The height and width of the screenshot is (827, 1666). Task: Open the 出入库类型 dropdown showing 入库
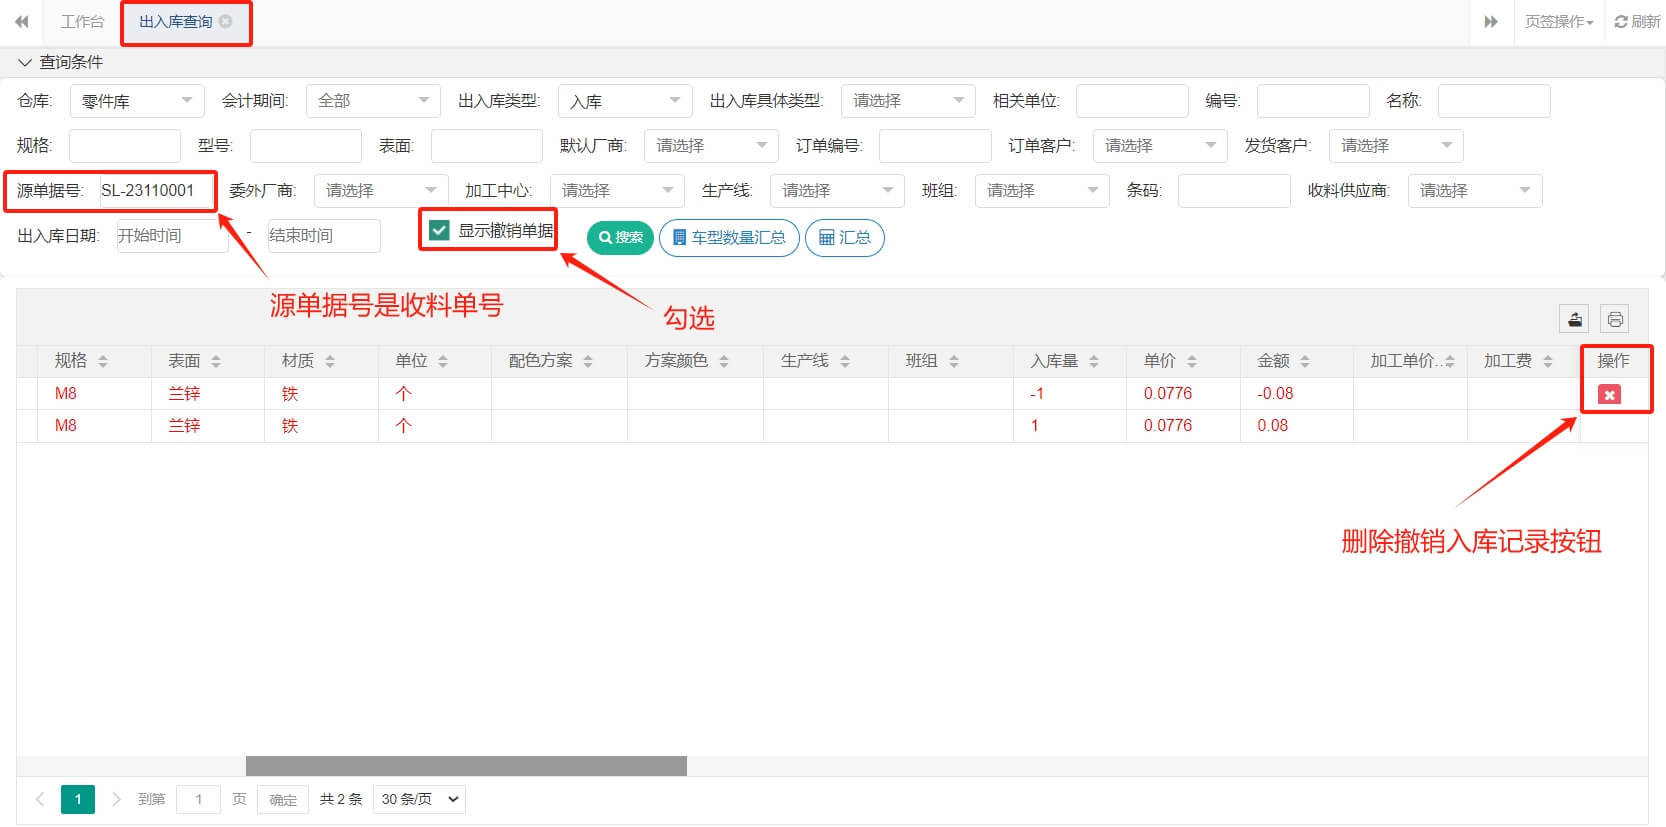[624, 101]
